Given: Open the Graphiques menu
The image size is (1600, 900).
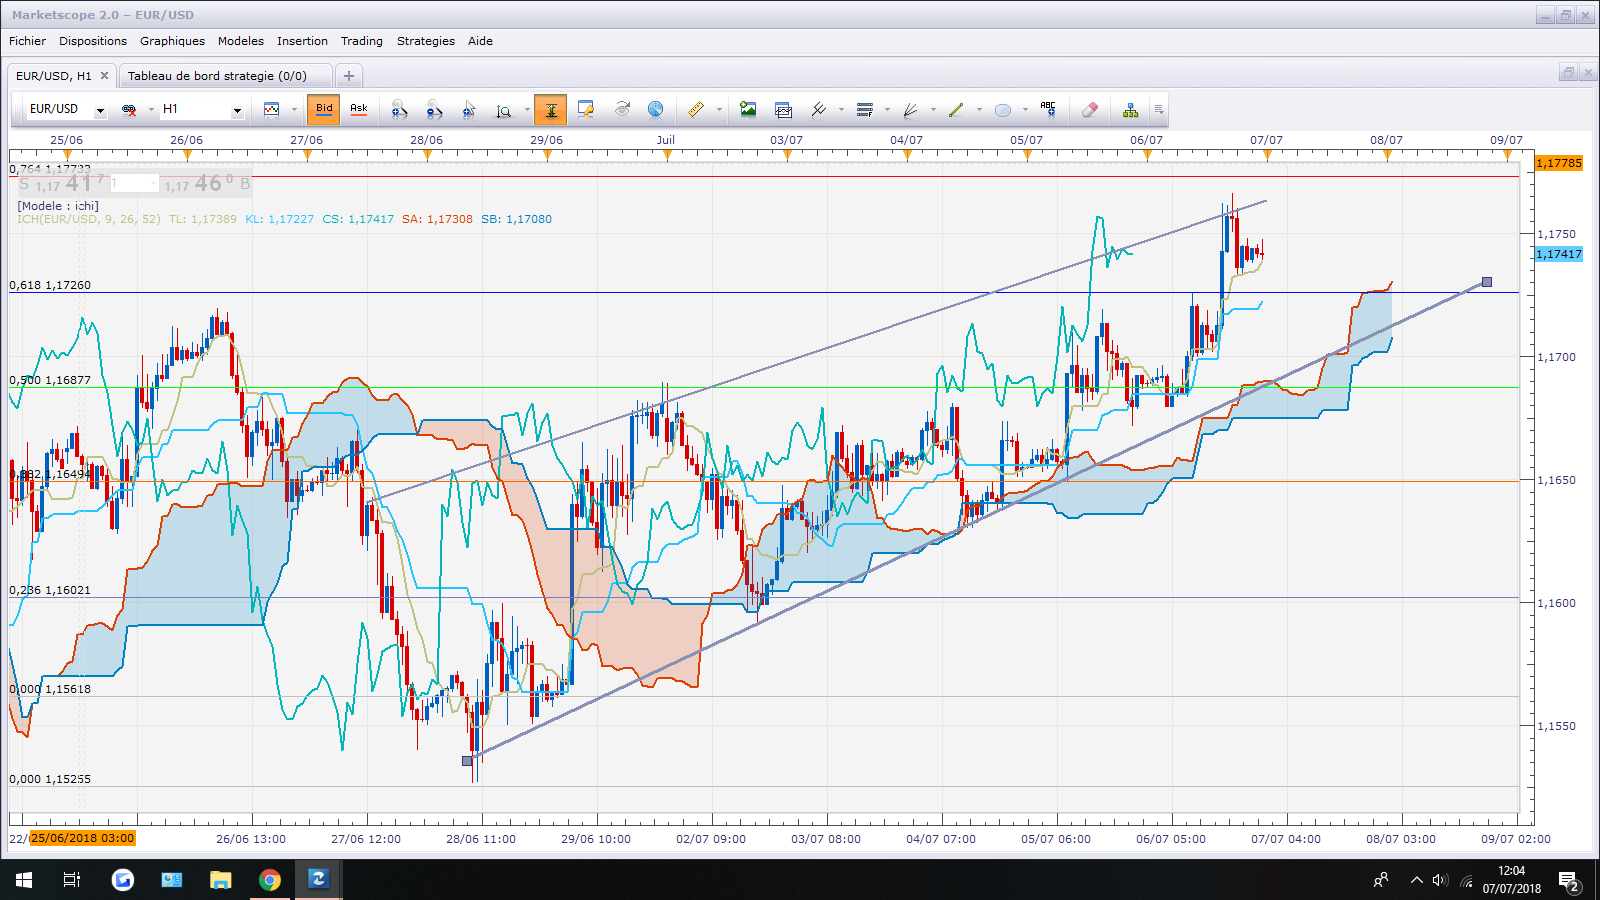Looking at the screenshot, I should point(172,41).
